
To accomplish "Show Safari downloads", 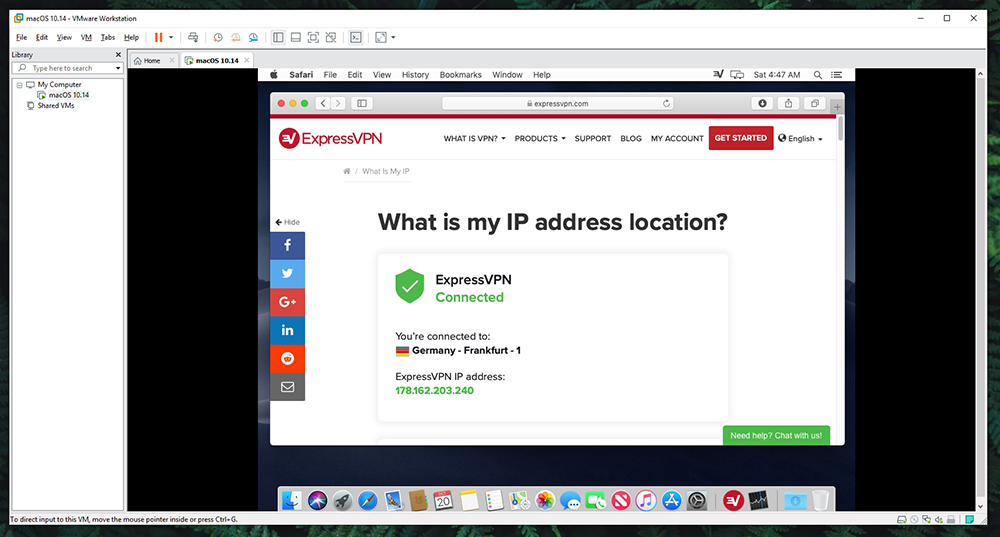I will click(x=762, y=103).
